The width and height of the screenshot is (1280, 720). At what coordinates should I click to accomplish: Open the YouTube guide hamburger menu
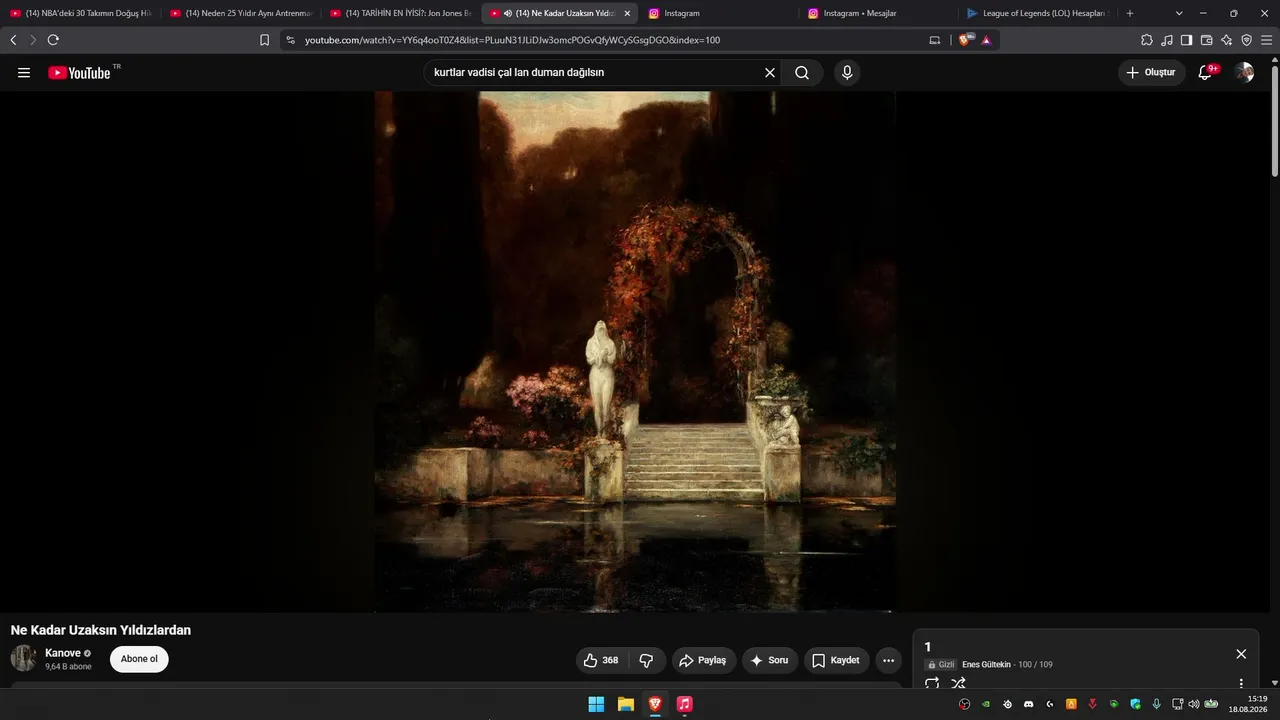click(x=24, y=73)
